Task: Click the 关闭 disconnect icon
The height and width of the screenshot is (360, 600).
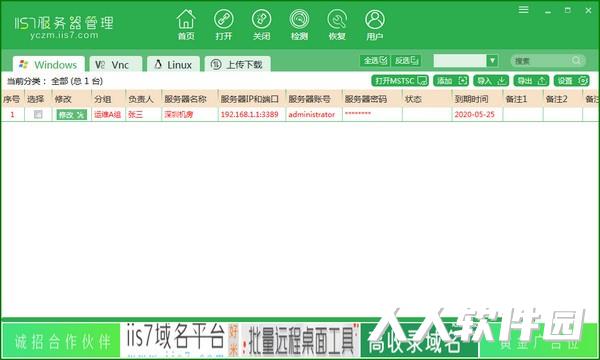Action: tap(261, 24)
